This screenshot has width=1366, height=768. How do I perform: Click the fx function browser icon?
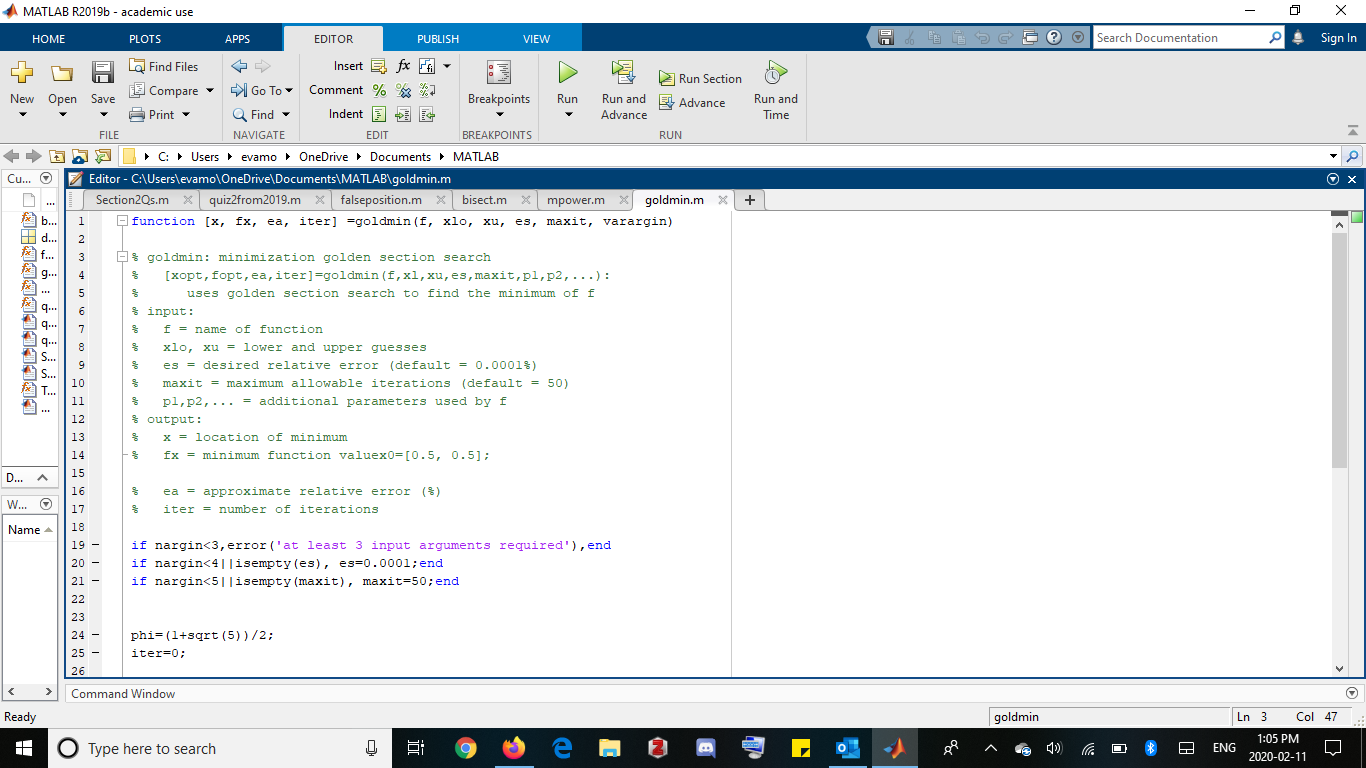click(403, 66)
